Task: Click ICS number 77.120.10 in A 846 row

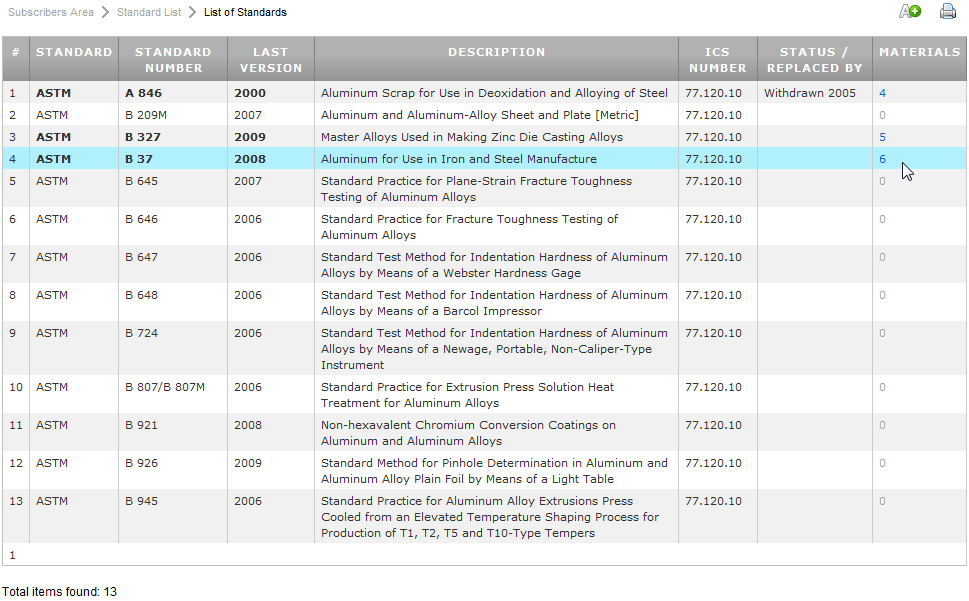Action: tap(713, 93)
